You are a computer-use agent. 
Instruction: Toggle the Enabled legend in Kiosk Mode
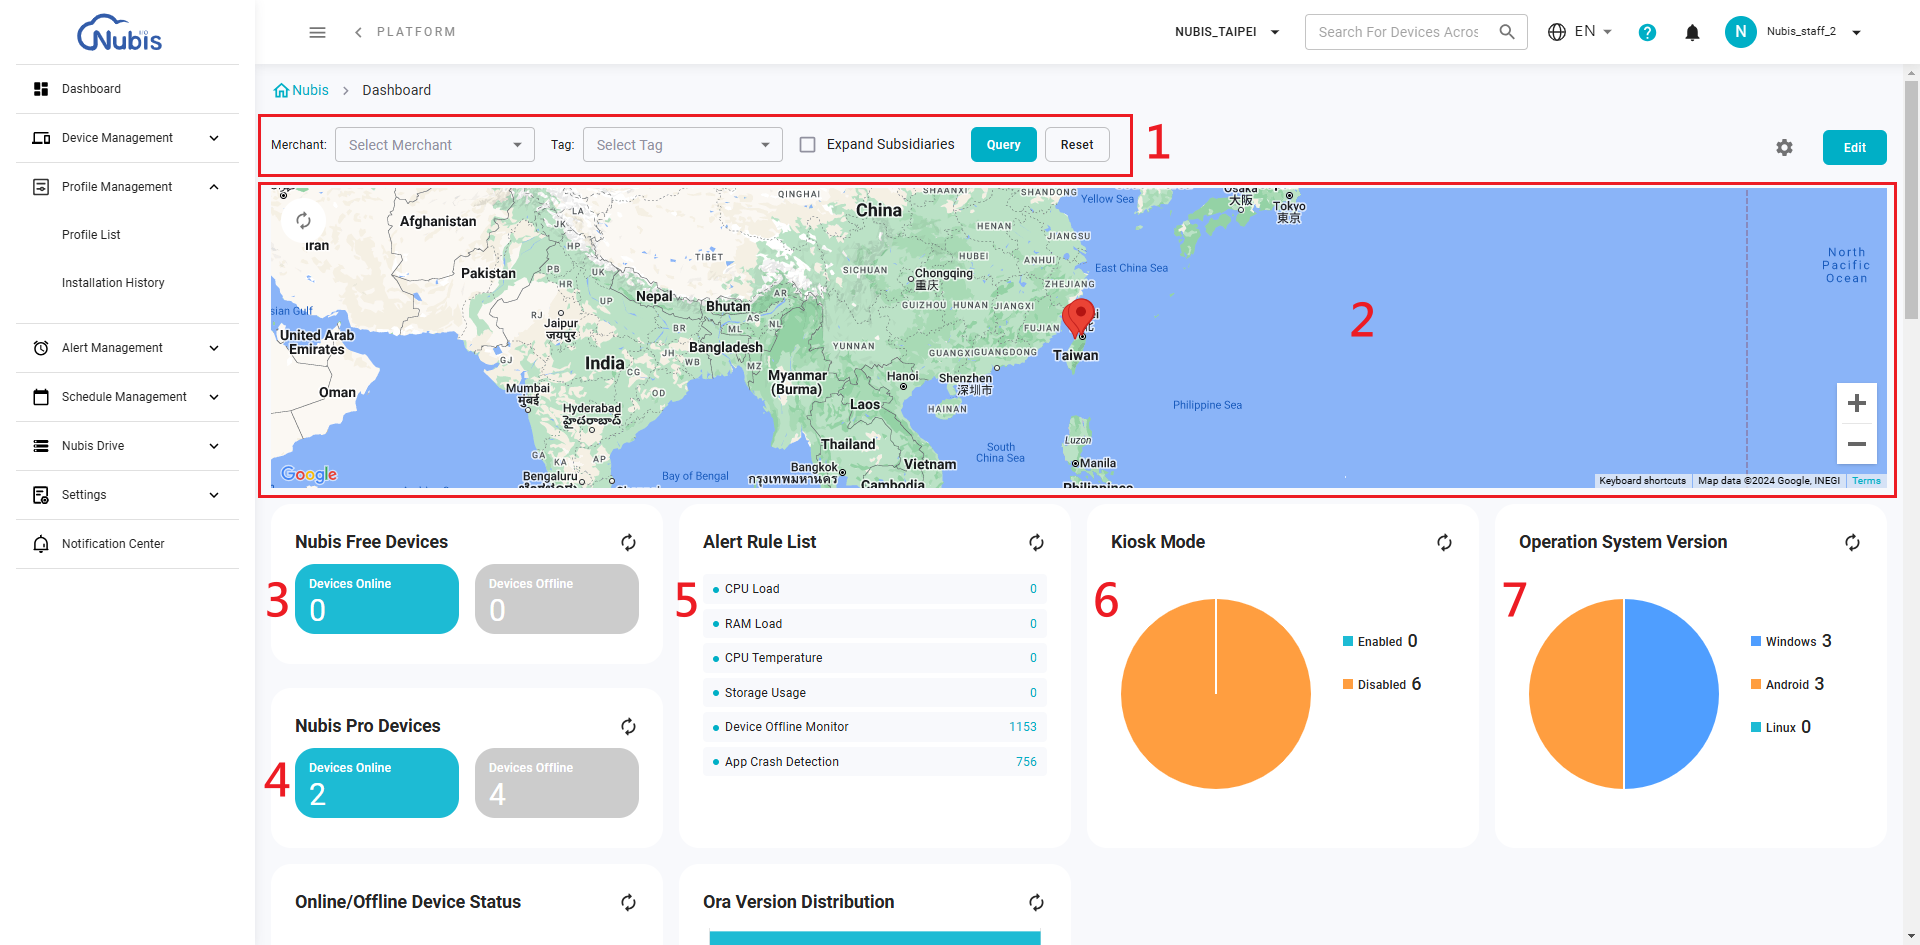[x=1380, y=641]
